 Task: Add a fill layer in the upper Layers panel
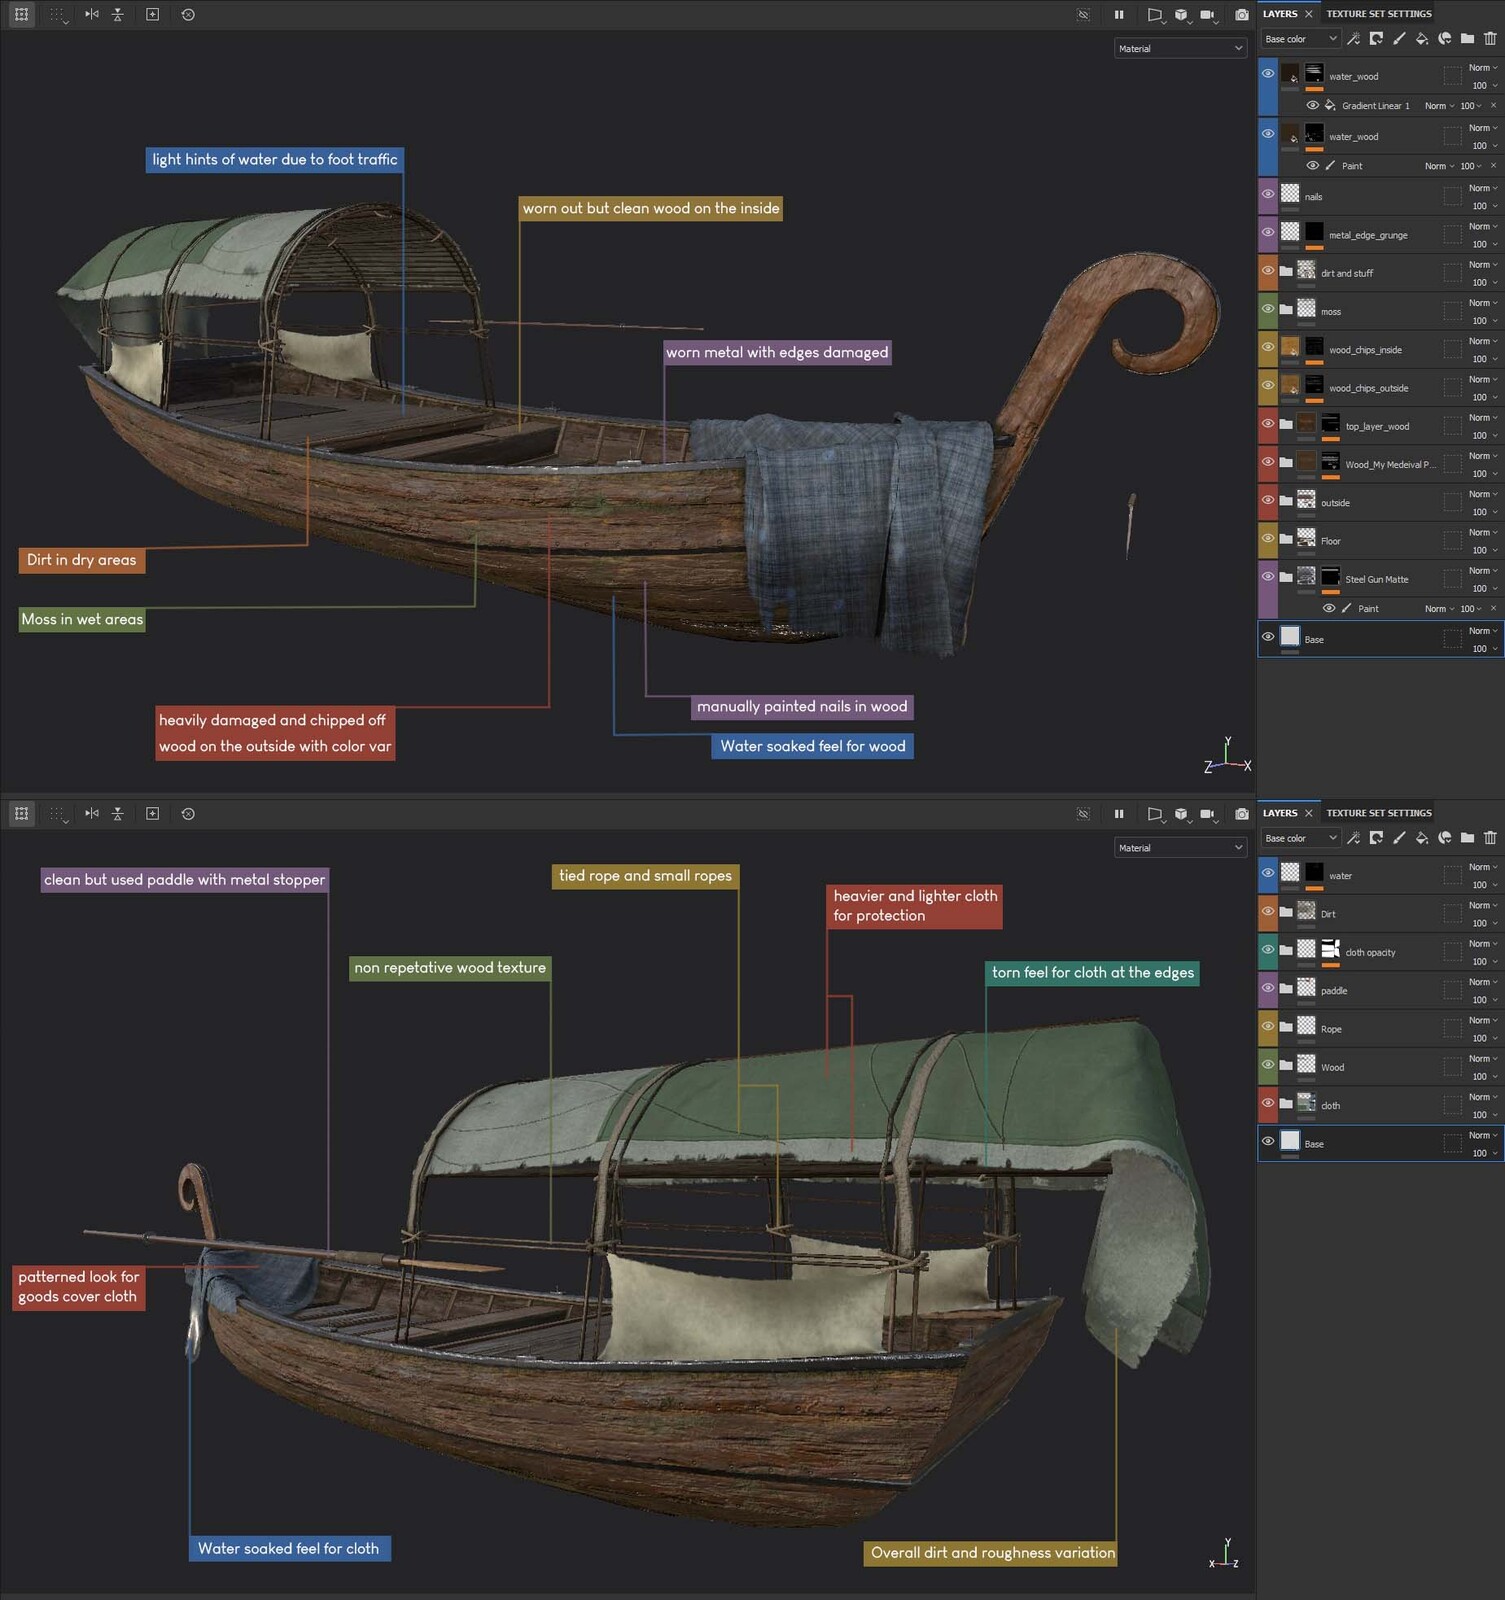coord(1422,39)
